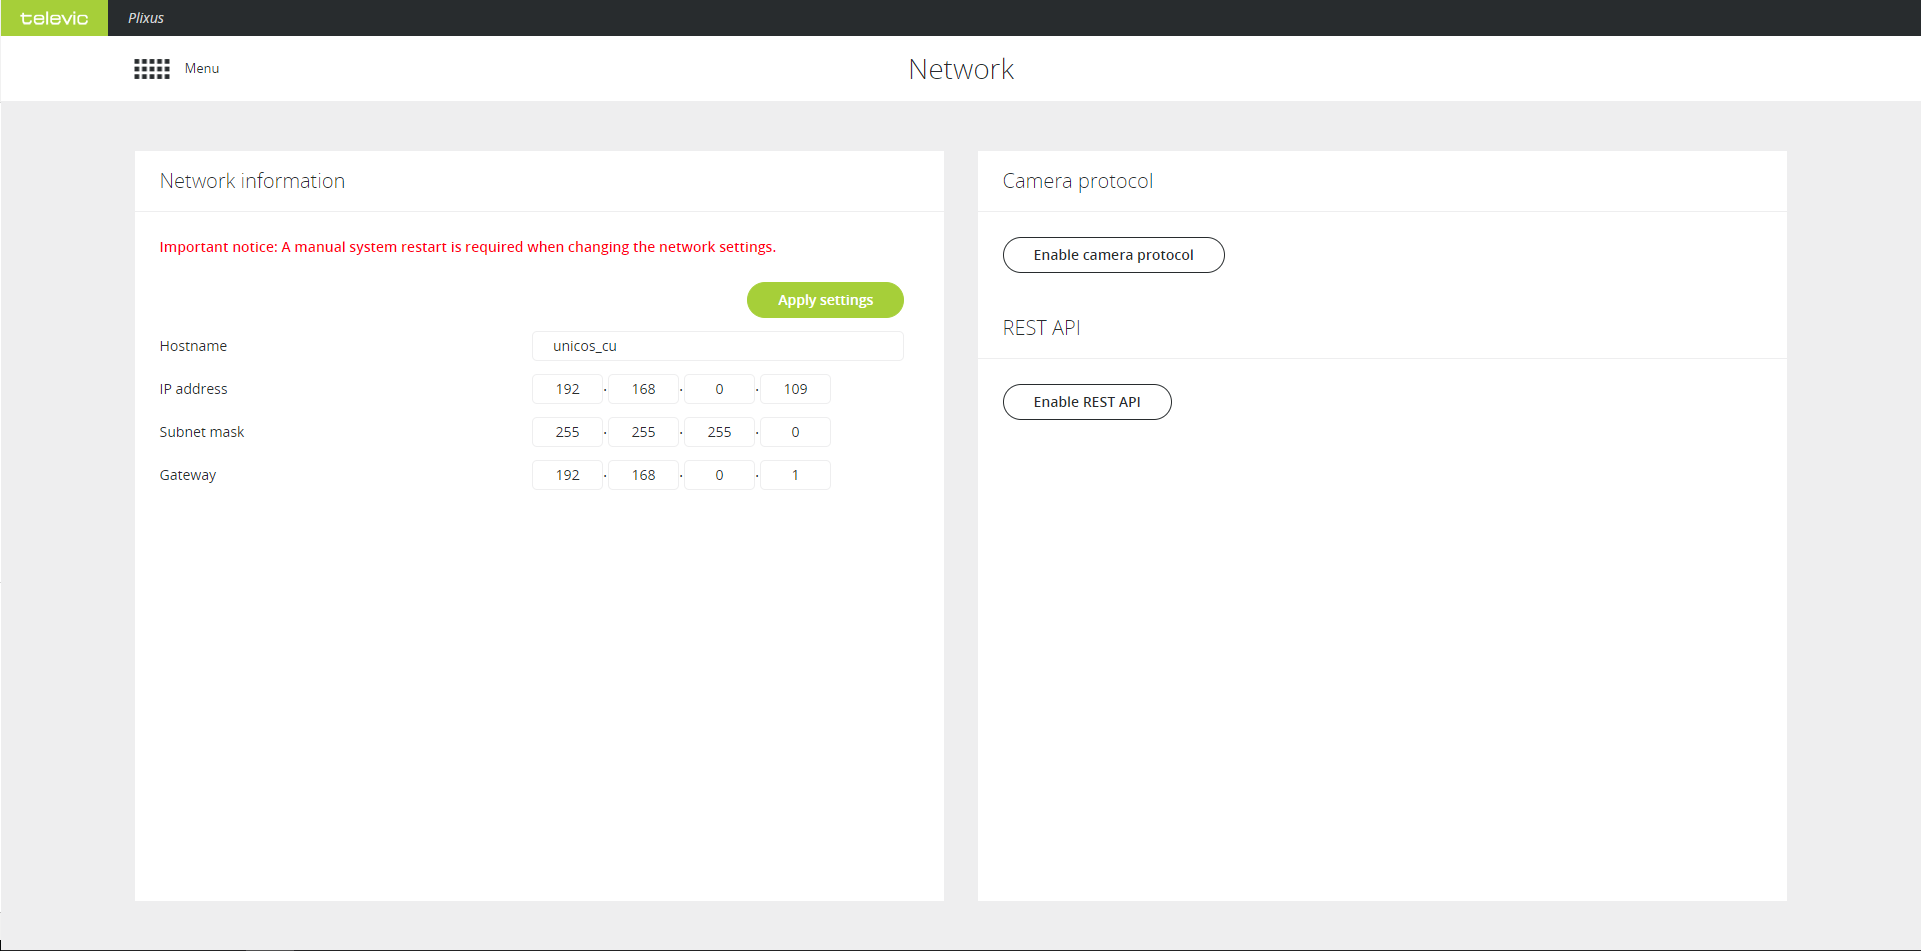1921x951 pixels.
Task: Open the Menu grid icon
Action: (x=152, y=69)
